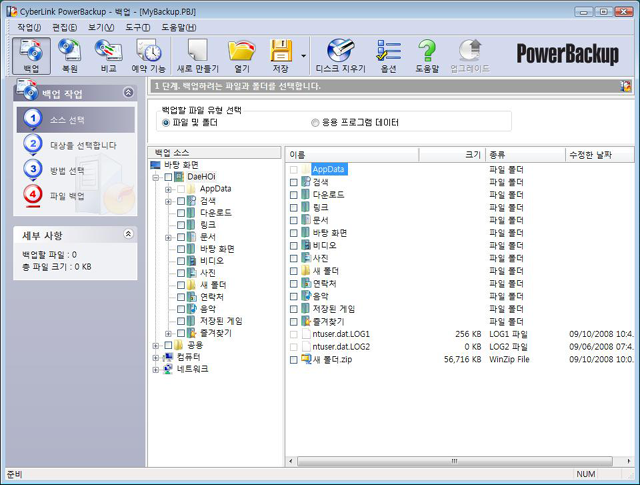Viewport: 640px width, 485px height.
Task: Check the DaeHOi checkbox in tree
Action: pos(168,177)
